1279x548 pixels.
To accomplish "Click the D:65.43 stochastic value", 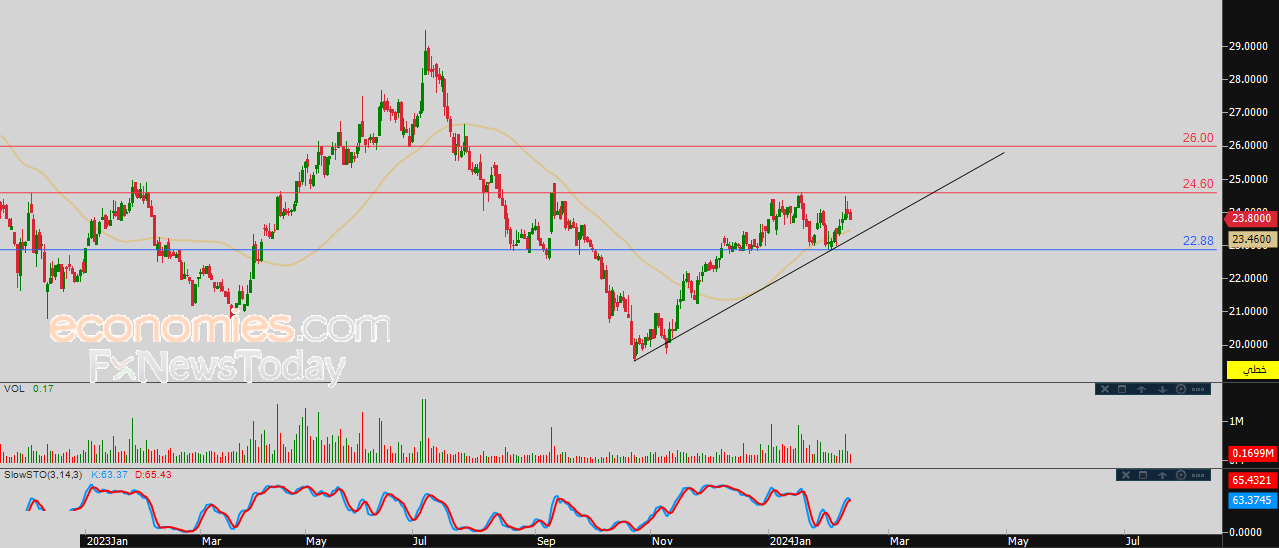I will point(152,474).
